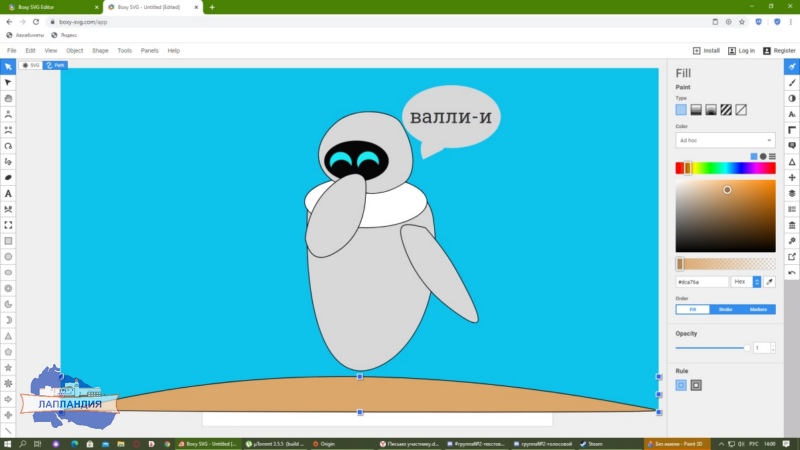This screenshot has width=800, height=450.
Task: Adjust the opacity value stepper
Action: 773,348
